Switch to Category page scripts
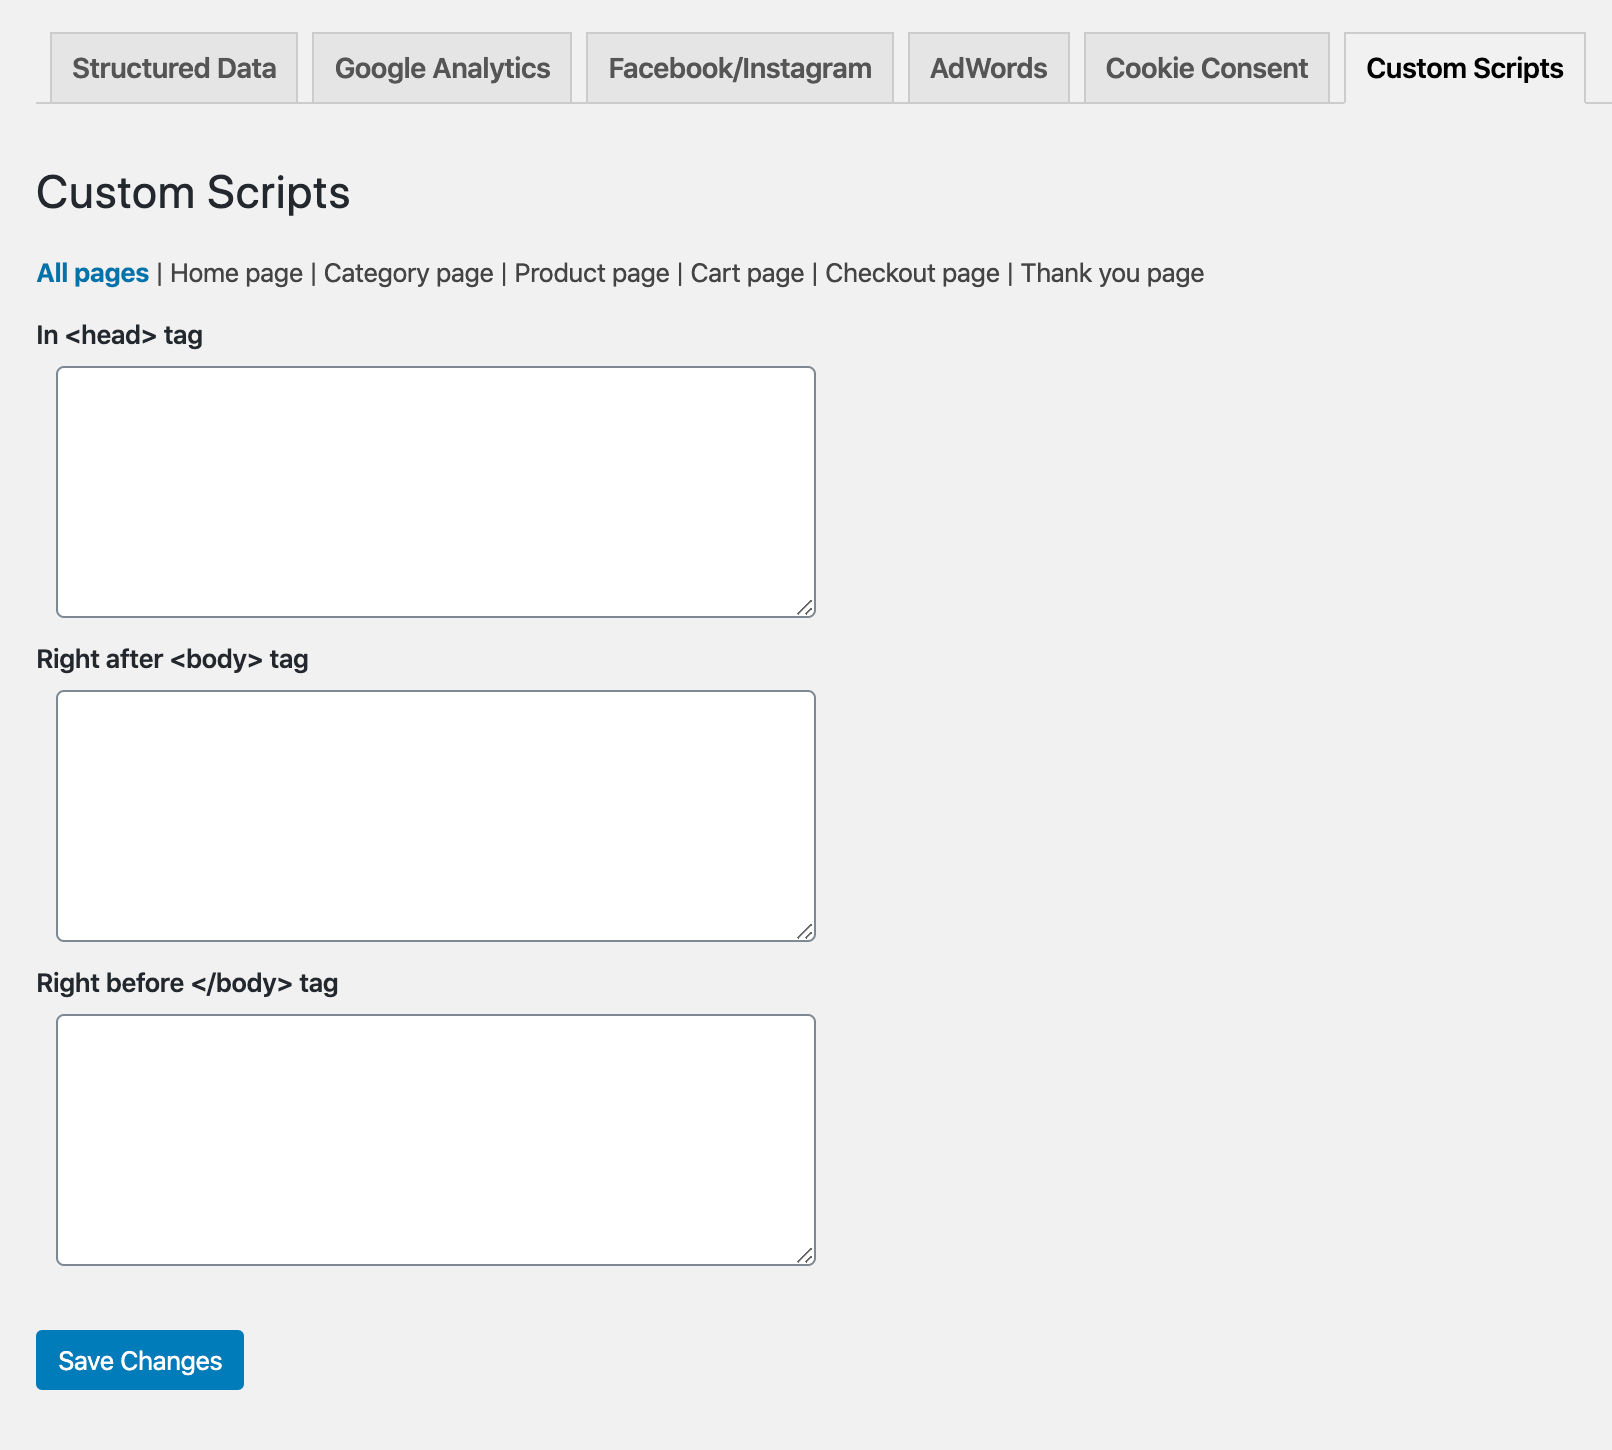This screenshot has height=1450, width=1612. coord(408,273)
